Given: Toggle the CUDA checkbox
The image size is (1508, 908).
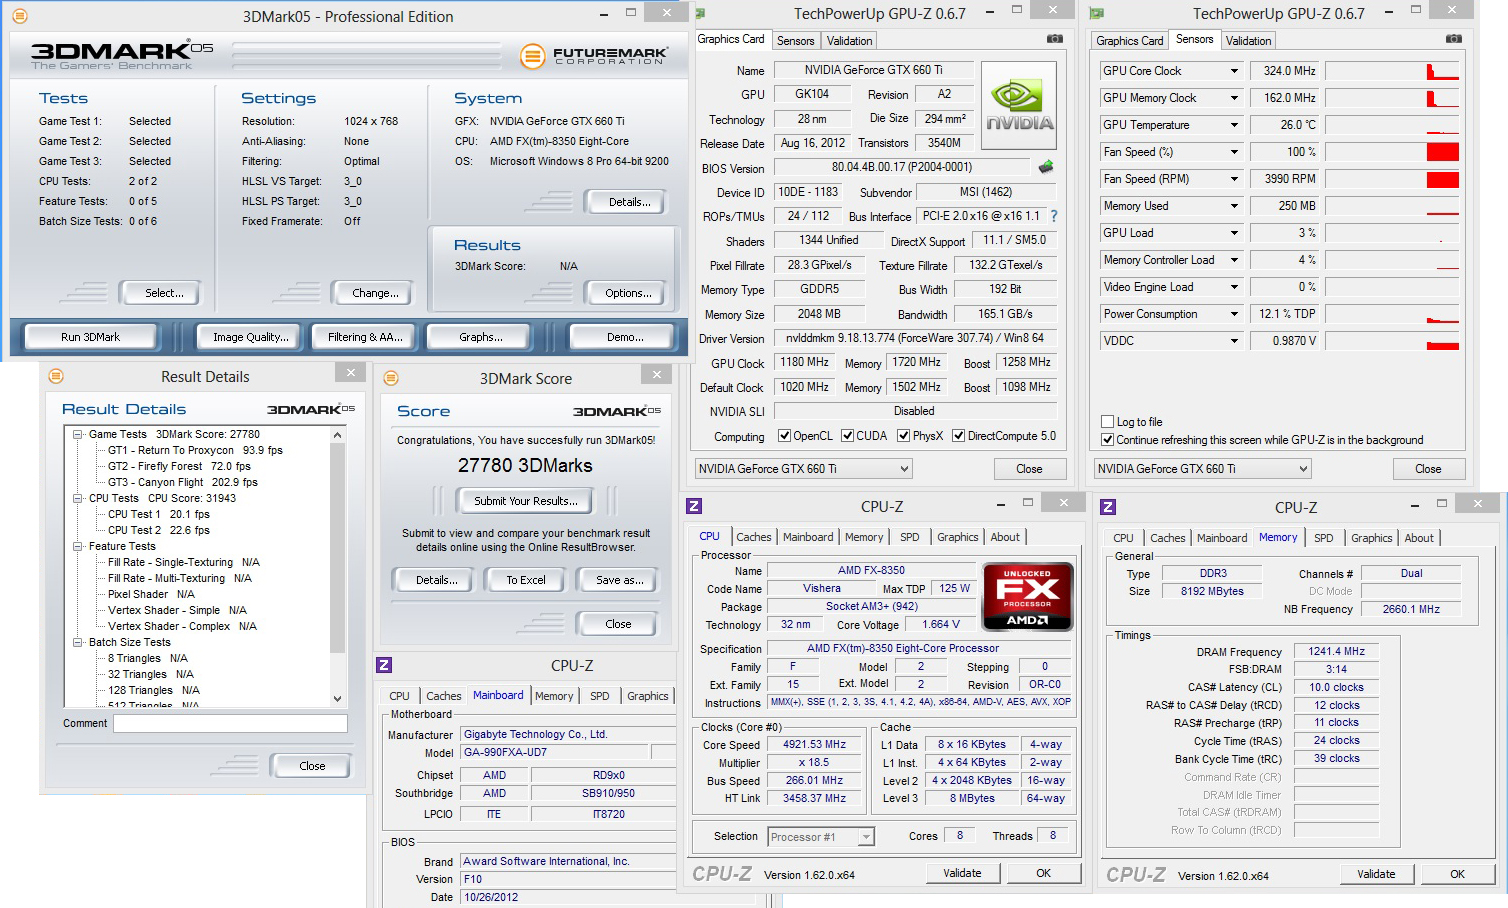Looking at the screenshot, I should coord(848,436).
